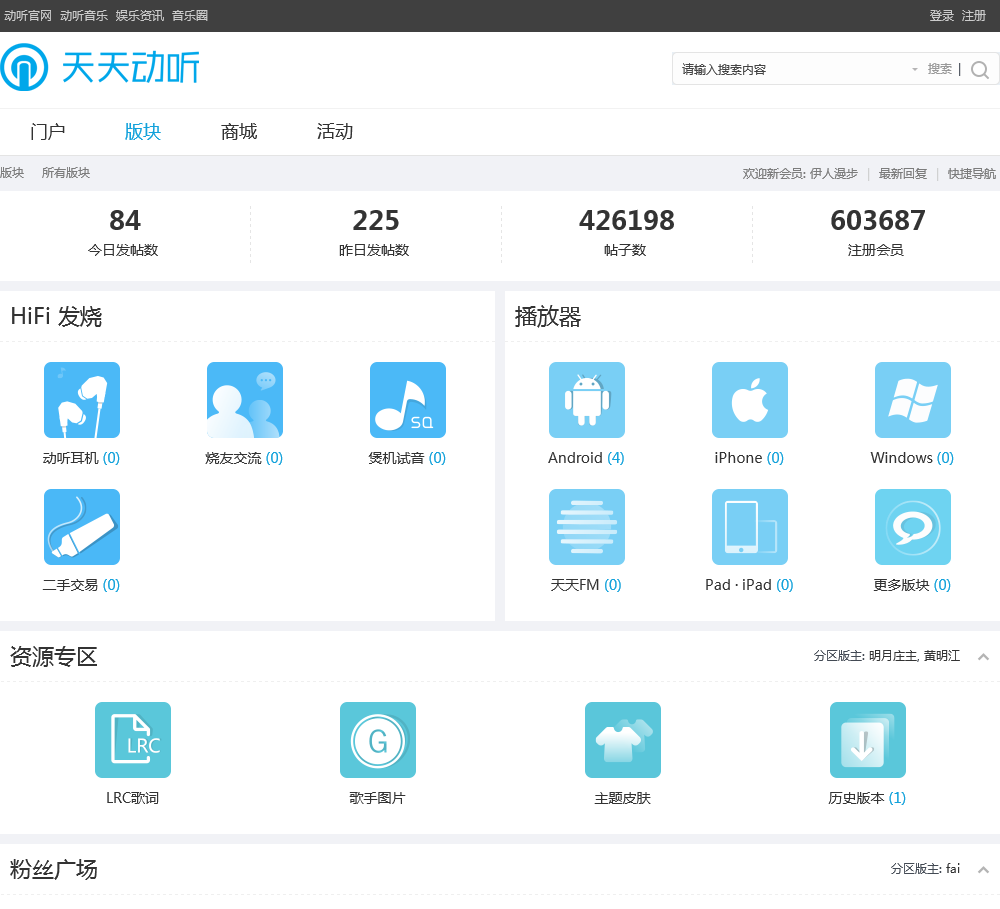
Task: Click the 烧友交流 (0) text link
Action: click(244, 458)
